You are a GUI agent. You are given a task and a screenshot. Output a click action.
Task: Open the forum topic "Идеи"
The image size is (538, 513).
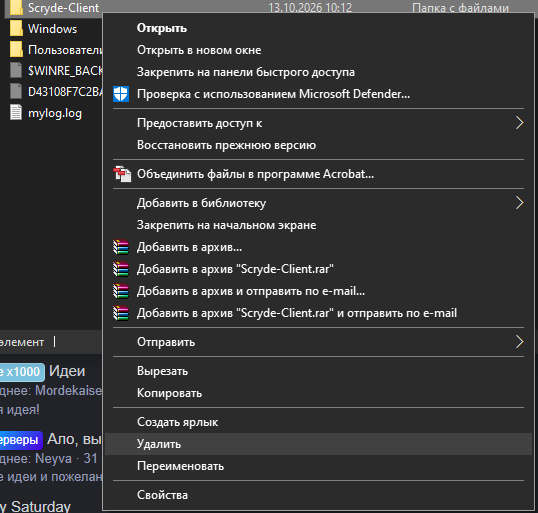[67, 371]
